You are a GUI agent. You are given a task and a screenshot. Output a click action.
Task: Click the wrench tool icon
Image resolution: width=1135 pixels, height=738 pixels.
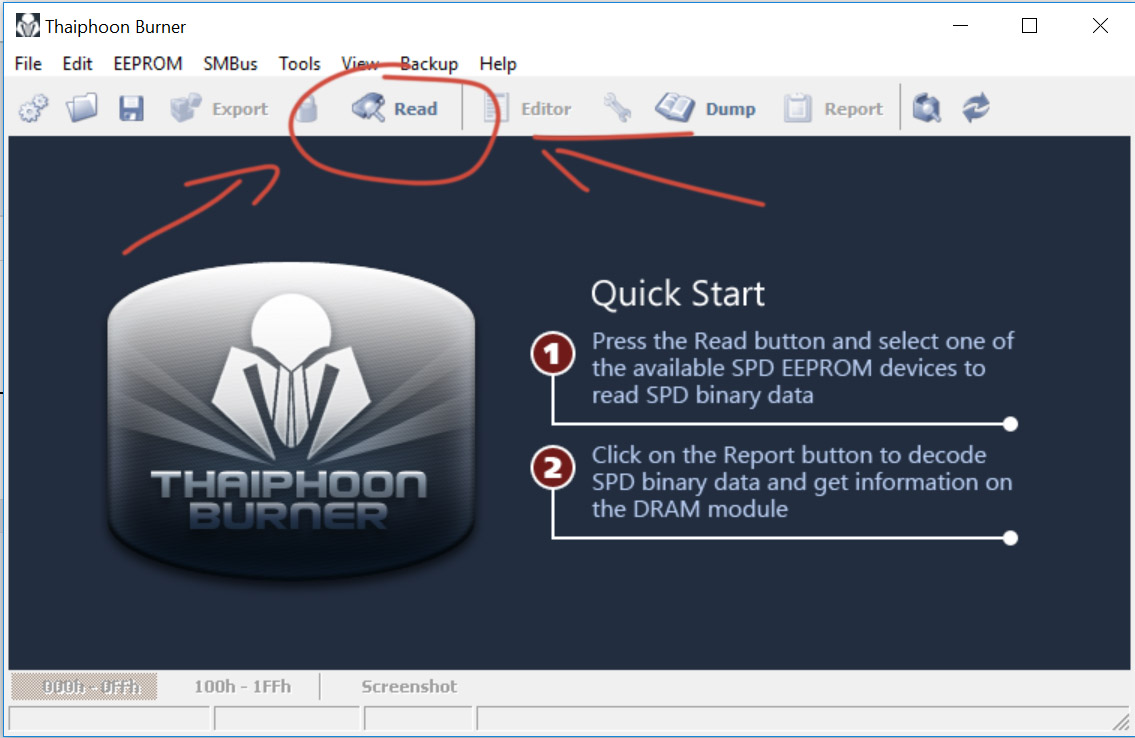(x=617, y=109)
